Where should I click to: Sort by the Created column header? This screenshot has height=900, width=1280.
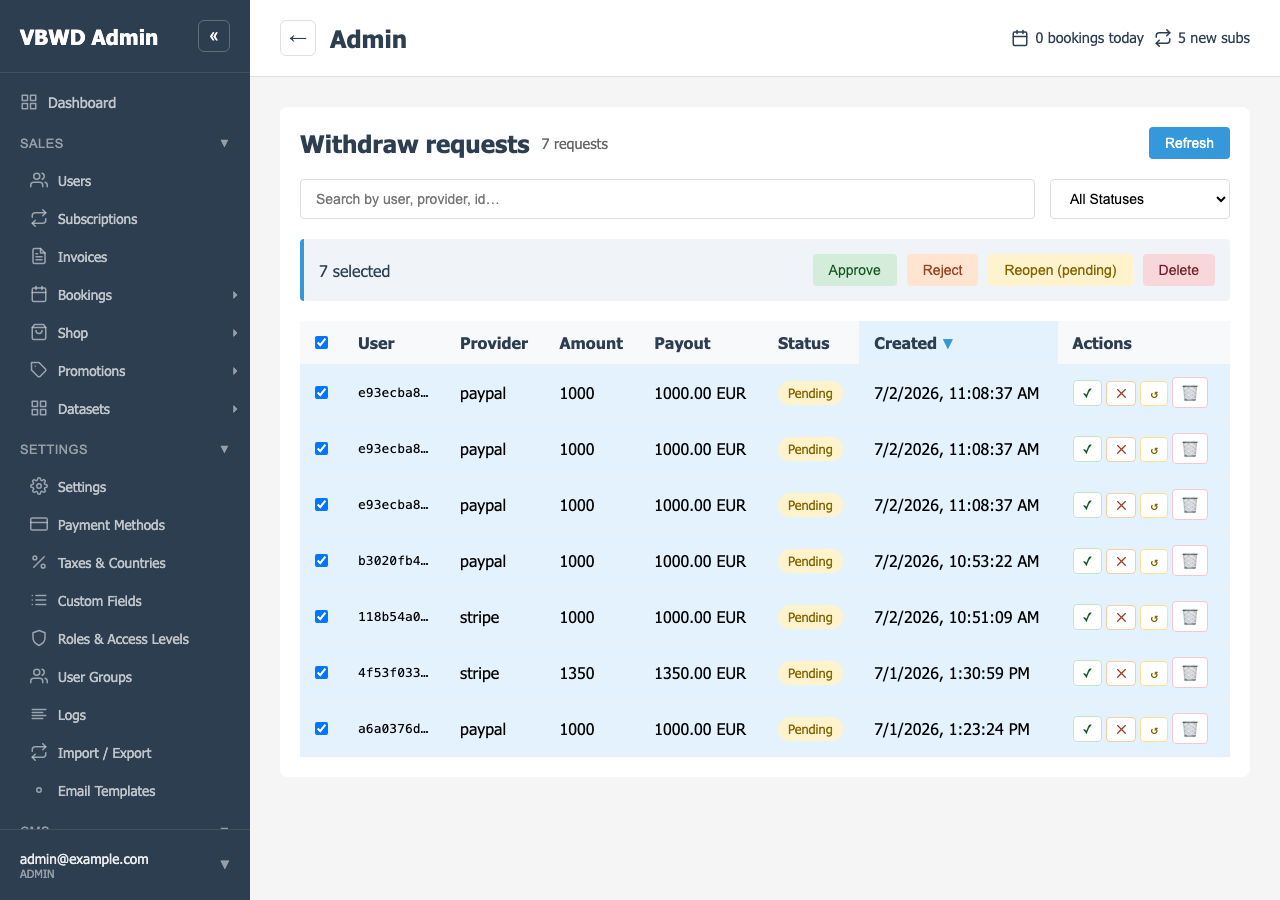click(x=958, y=343)
